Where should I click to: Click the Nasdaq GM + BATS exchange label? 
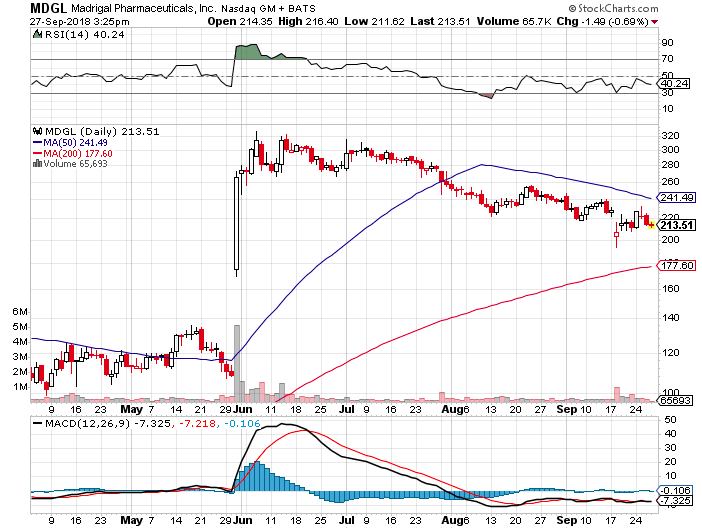pos(269,9)
